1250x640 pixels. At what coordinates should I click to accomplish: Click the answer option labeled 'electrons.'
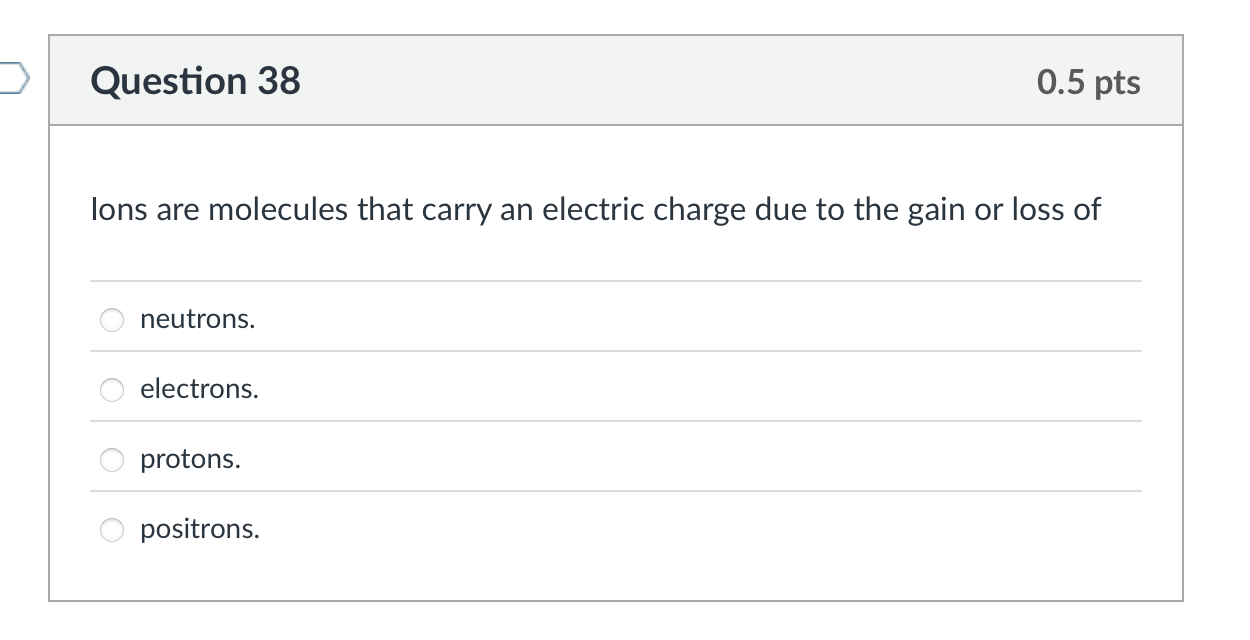(x=199, y=390)
